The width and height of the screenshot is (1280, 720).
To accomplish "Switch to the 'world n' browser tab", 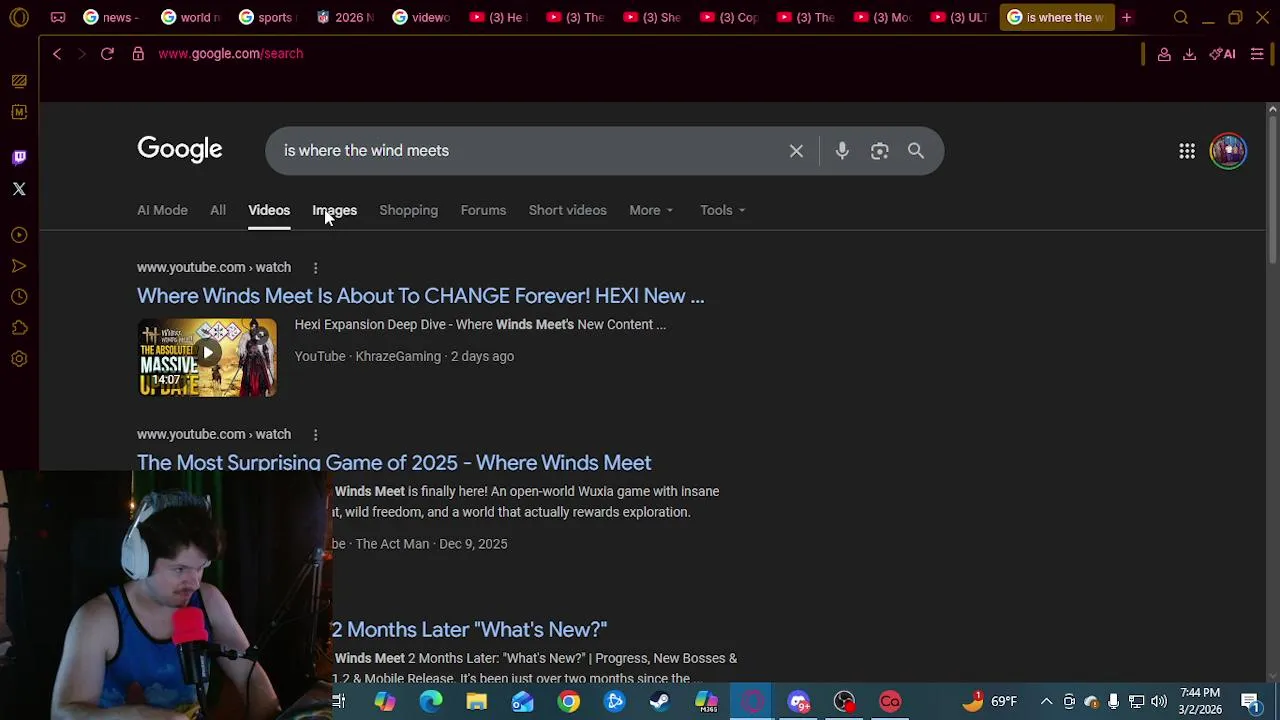I will tap(191, 17).
